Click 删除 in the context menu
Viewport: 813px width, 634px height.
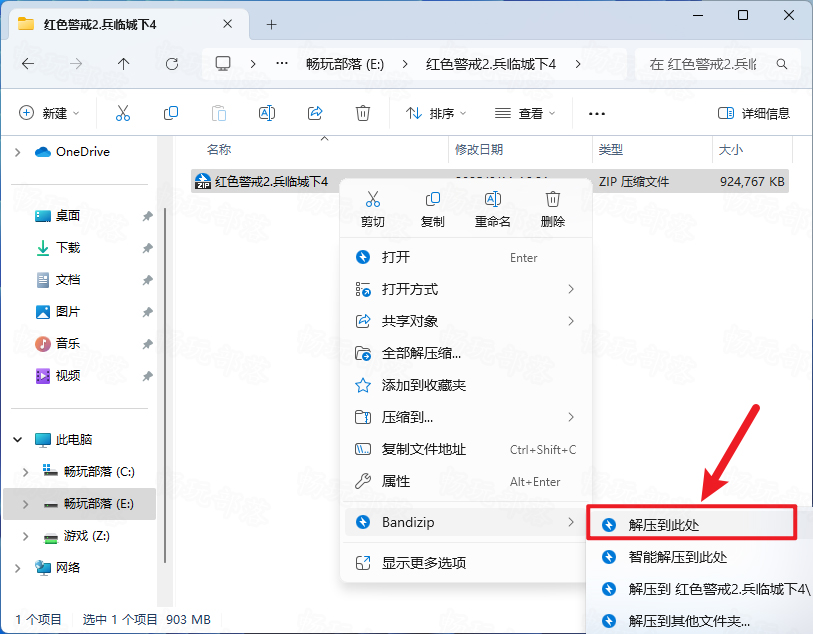point(553,209)
